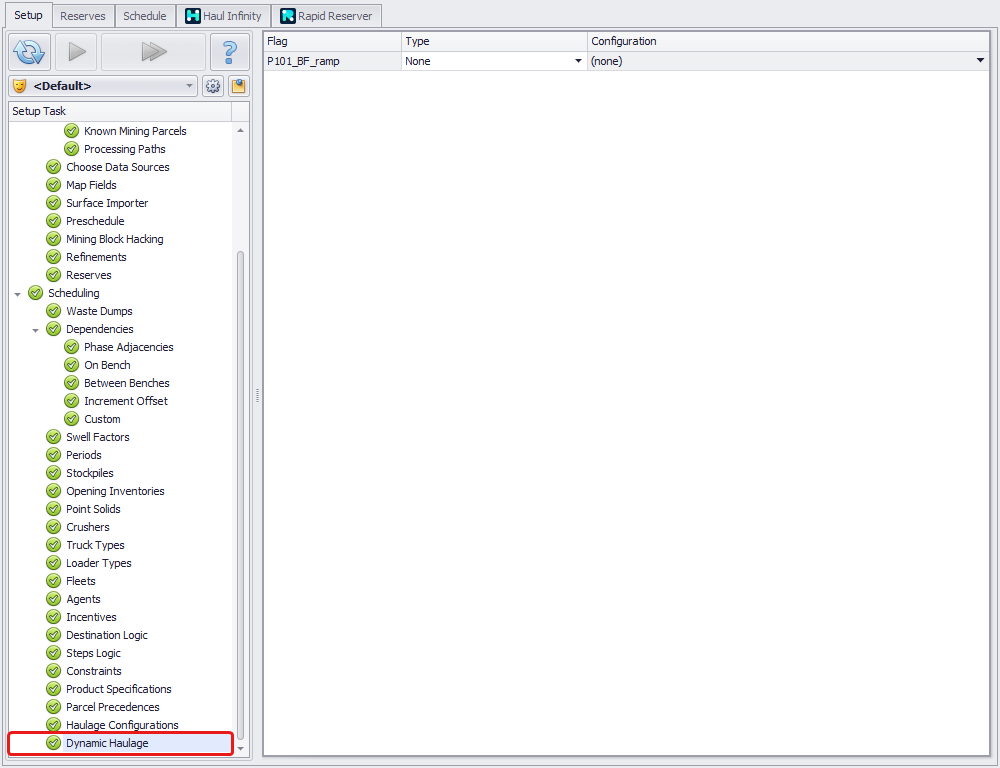Run single step play button
The image size is (1000, 768).
pyautogui.click(x=77, y=52)
